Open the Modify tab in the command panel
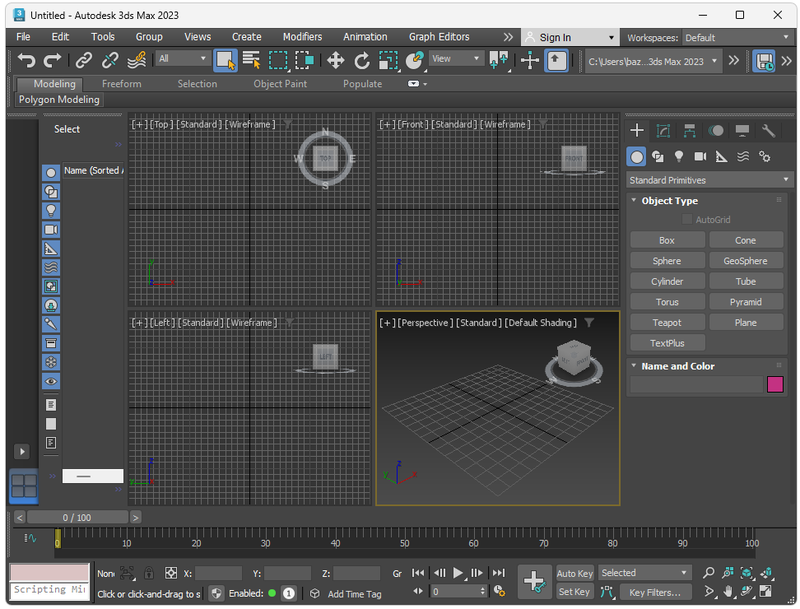The image size is (800, 609). 663,131
